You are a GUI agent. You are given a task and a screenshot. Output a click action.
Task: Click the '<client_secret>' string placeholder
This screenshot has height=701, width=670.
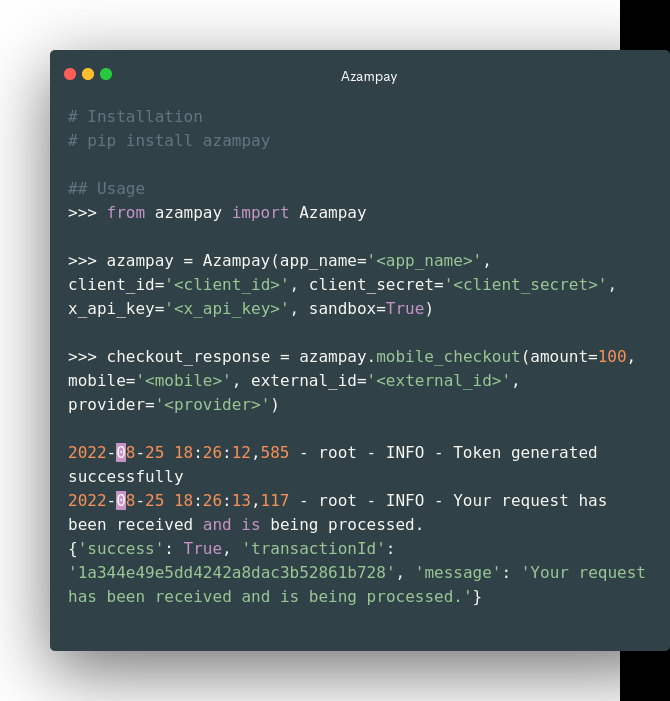[525, 285]
